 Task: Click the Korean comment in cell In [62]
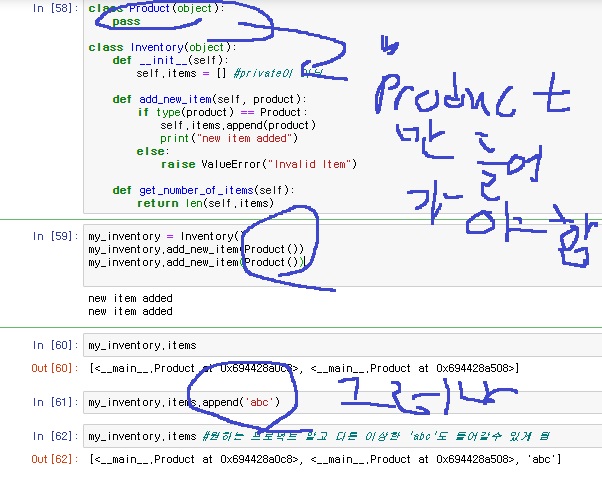[x=376, y=437]
